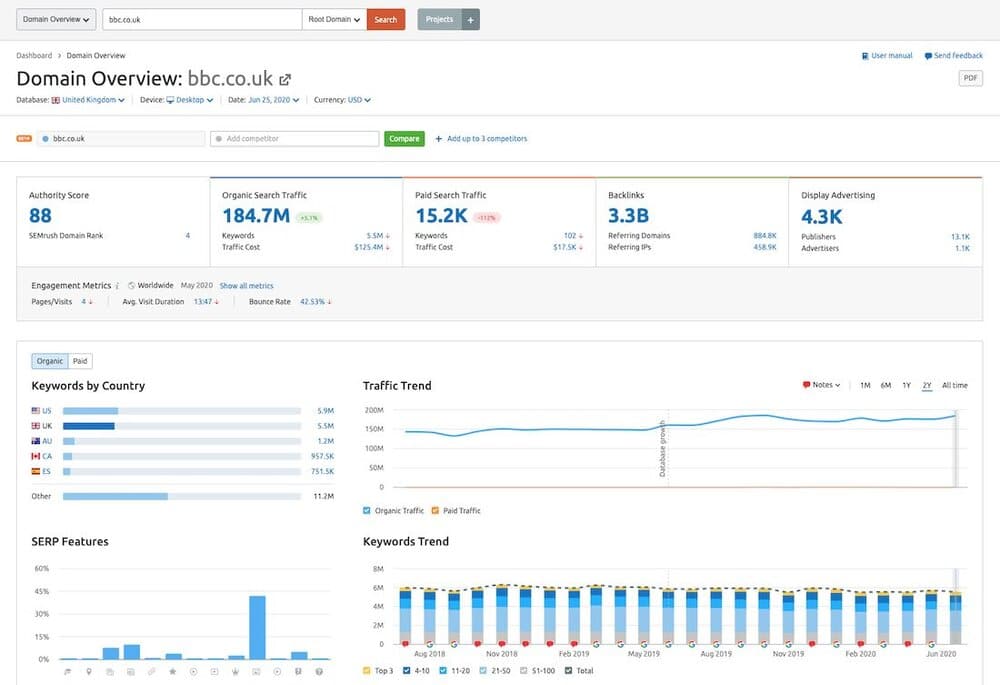Click the red Notes flag icon

806,385
